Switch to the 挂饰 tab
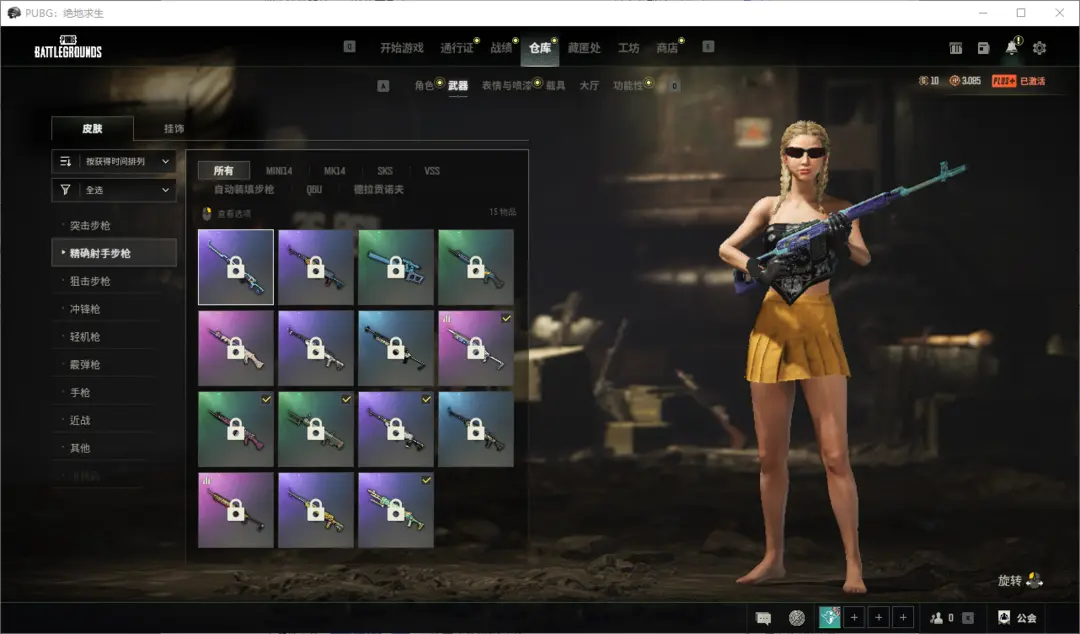The height and width of the screenshot is (634, 1080). [x=173, y=129]
